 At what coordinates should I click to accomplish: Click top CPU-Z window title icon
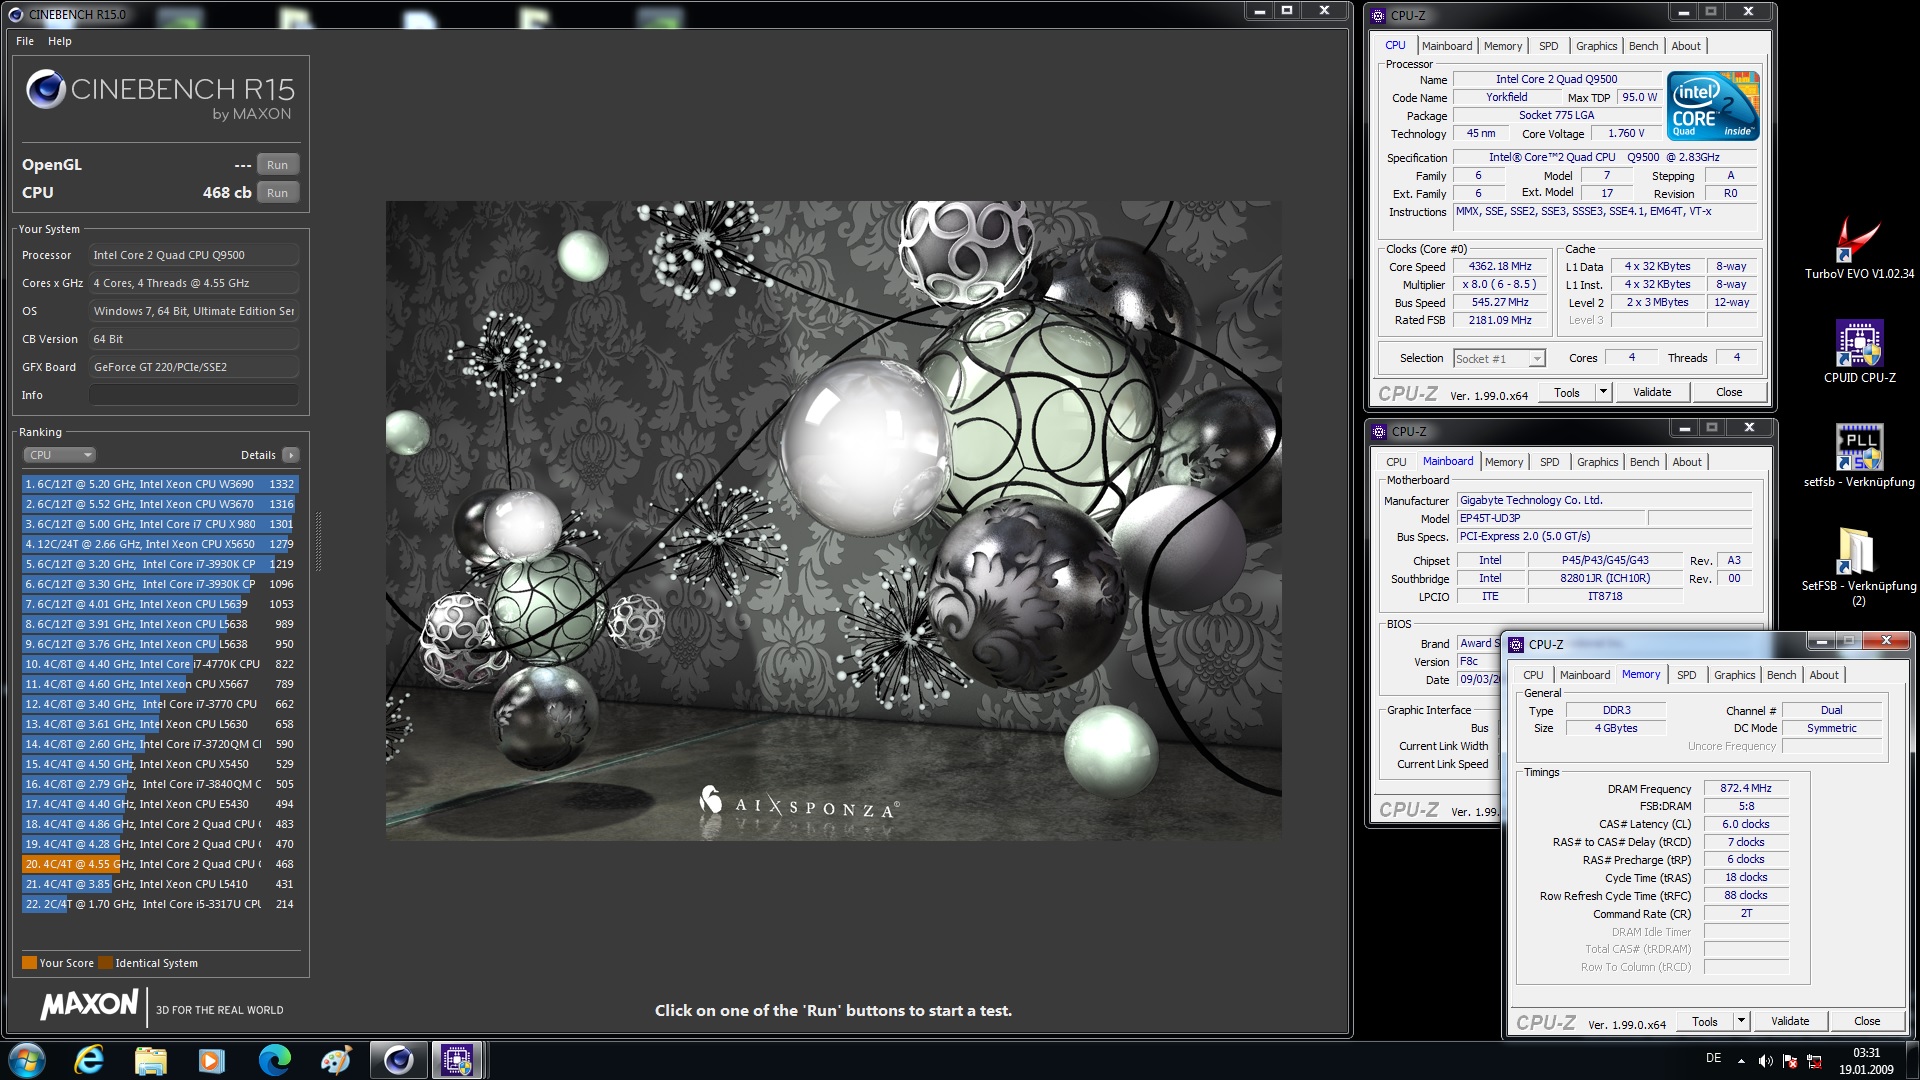(1379, 15)
